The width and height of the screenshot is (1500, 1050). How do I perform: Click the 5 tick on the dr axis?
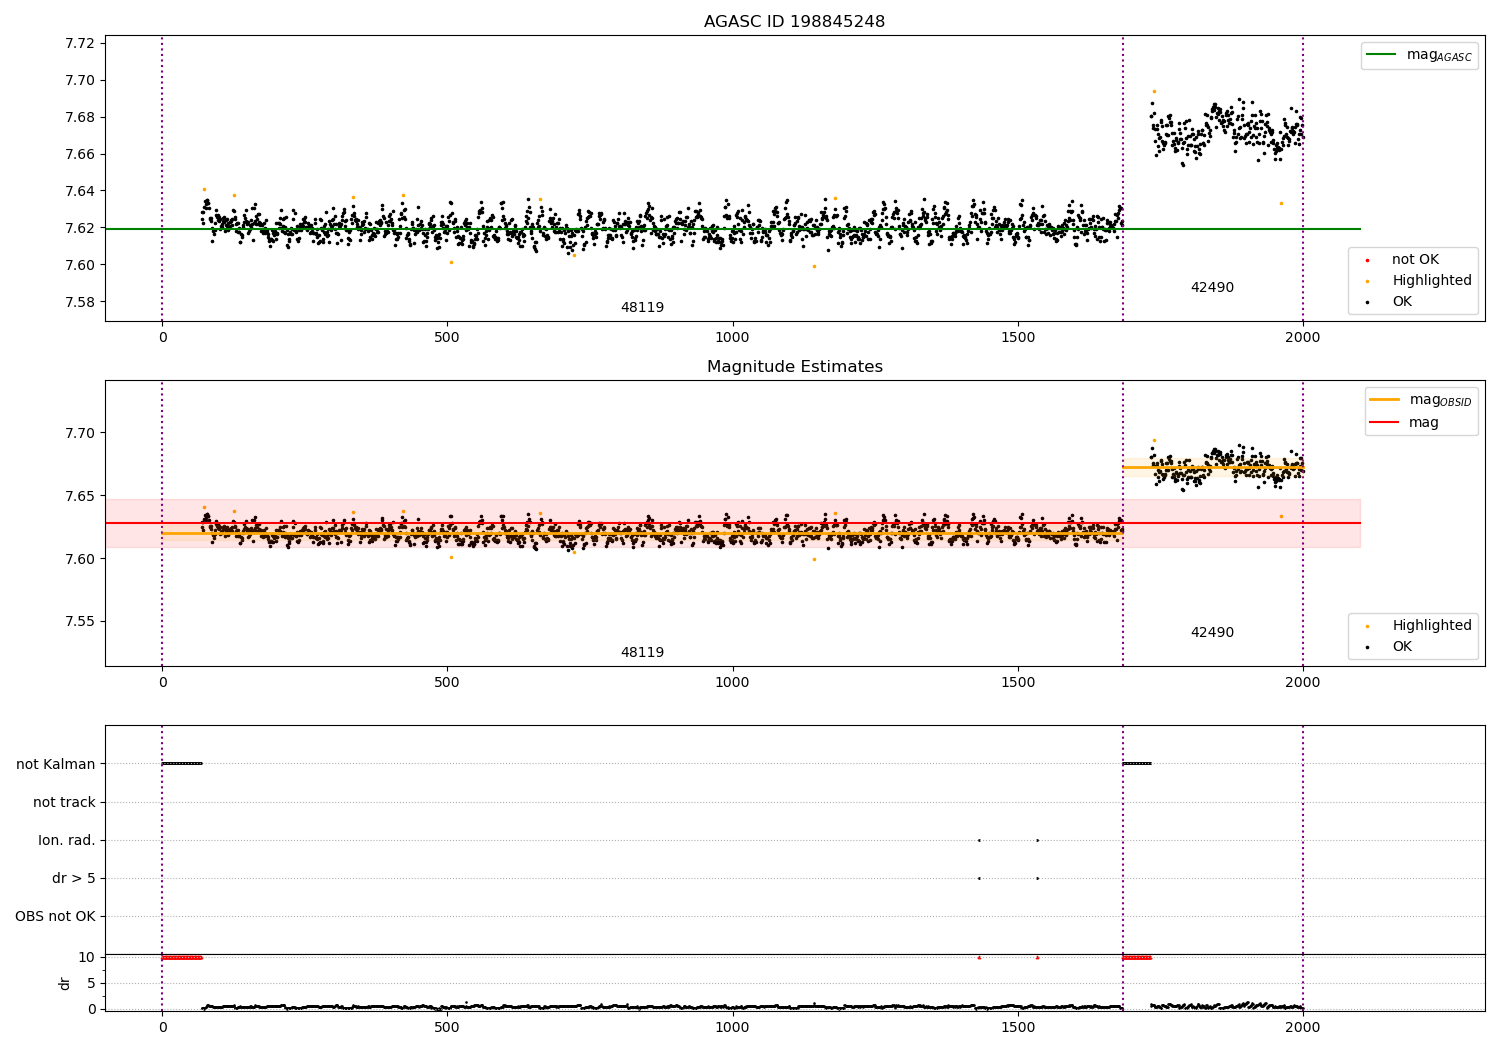91,983
